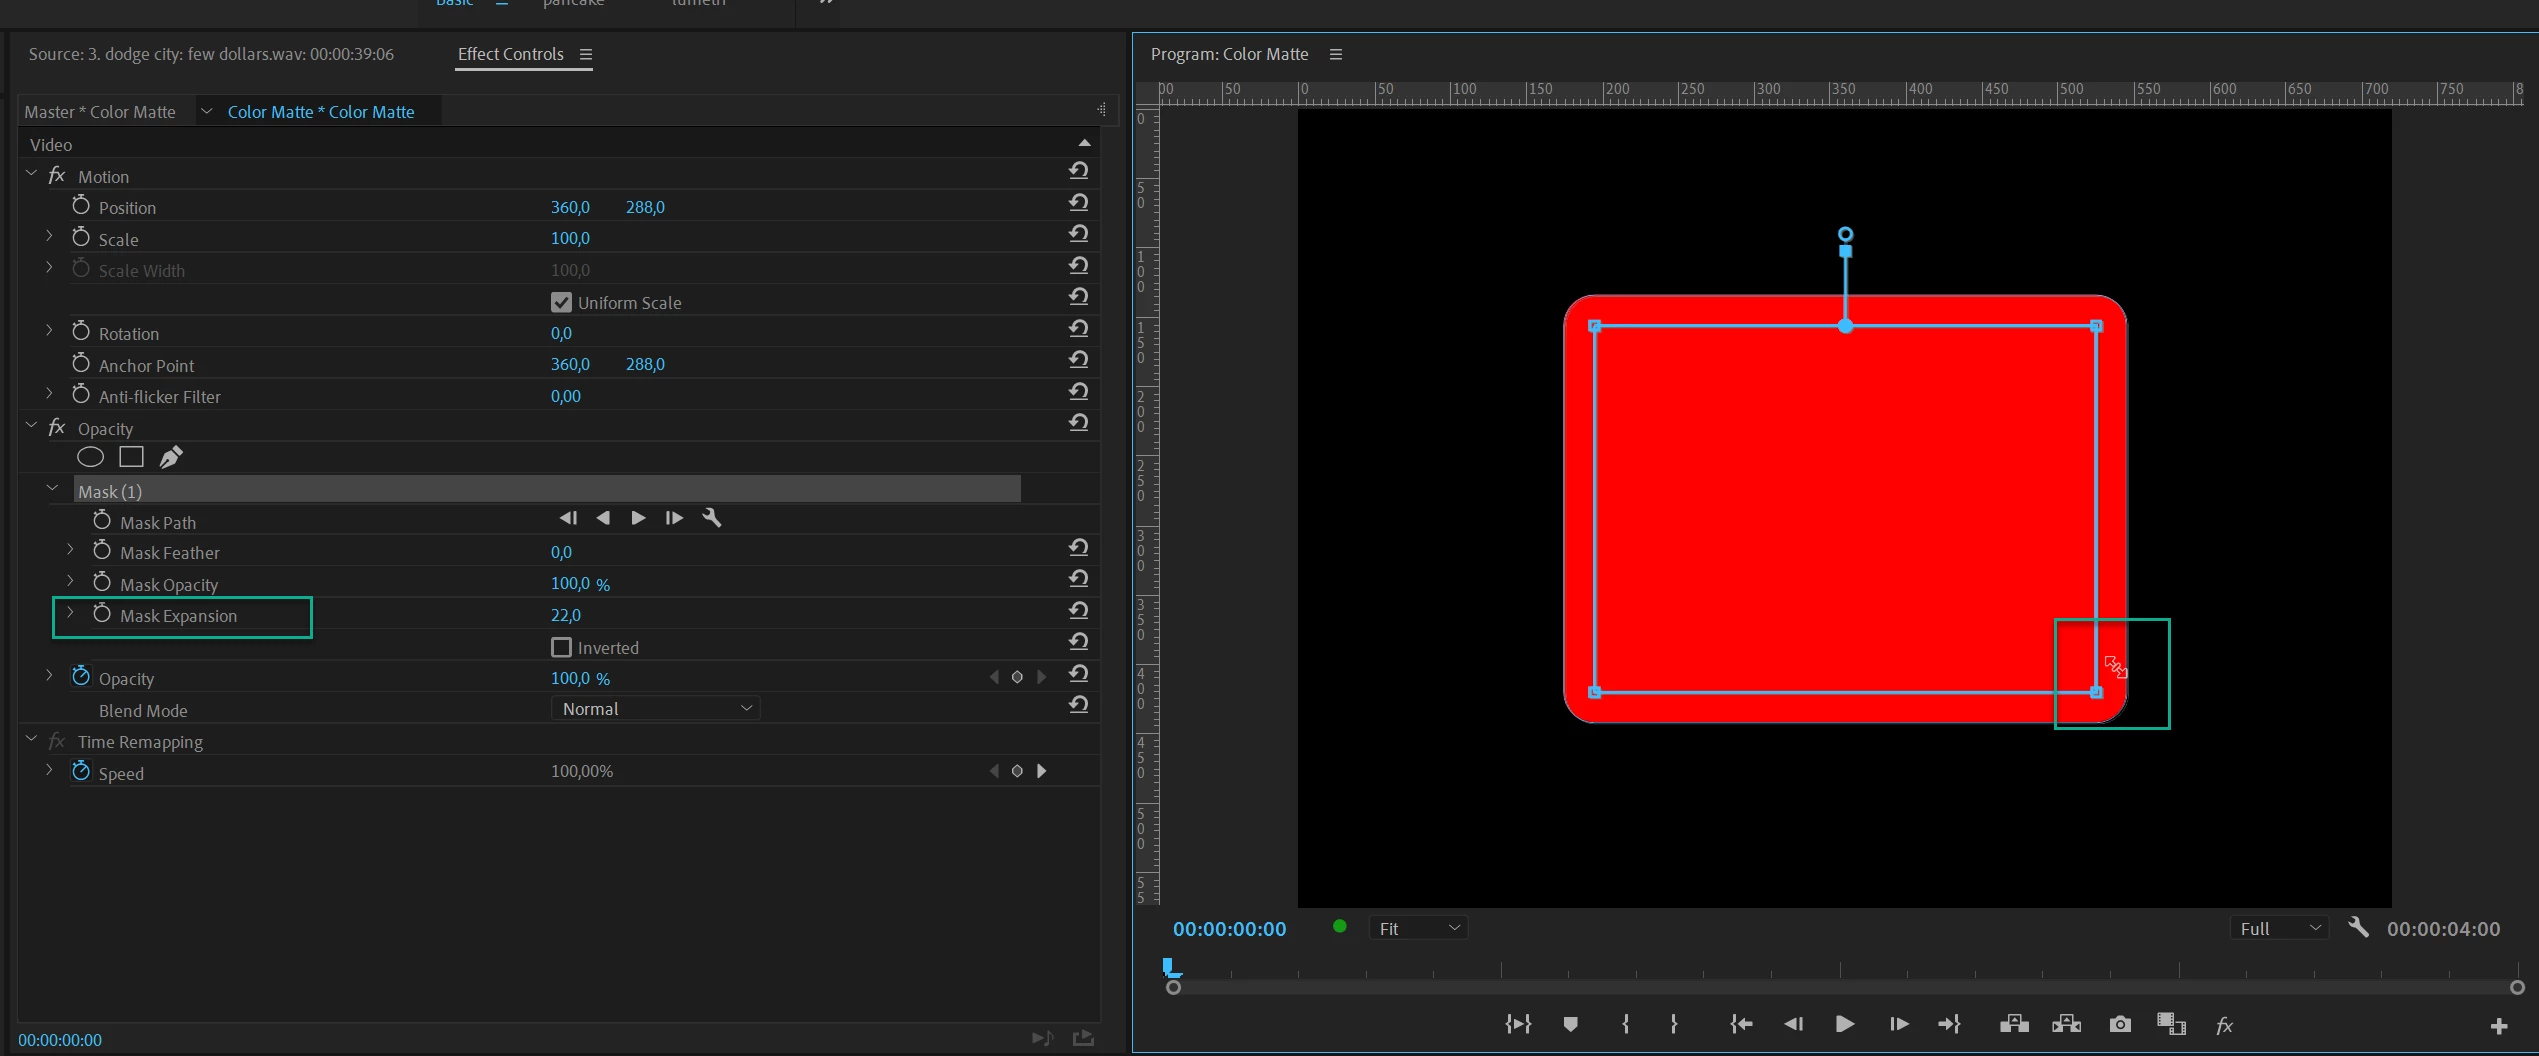Screen dimensions: 2539x1056
Task: Click the Mask Opacity value 100,0 %
Action: 580,584
